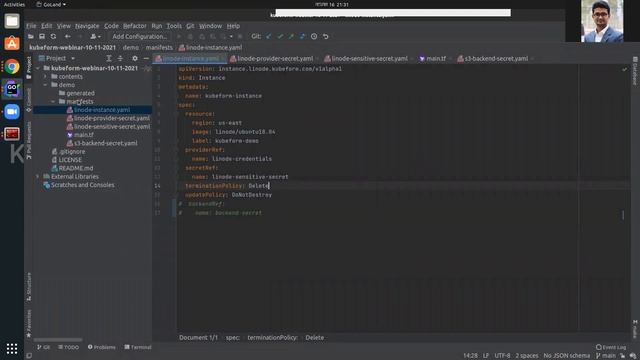Toggle tool window bars icon bottom-left
The image size is (640, 360).
29,356
